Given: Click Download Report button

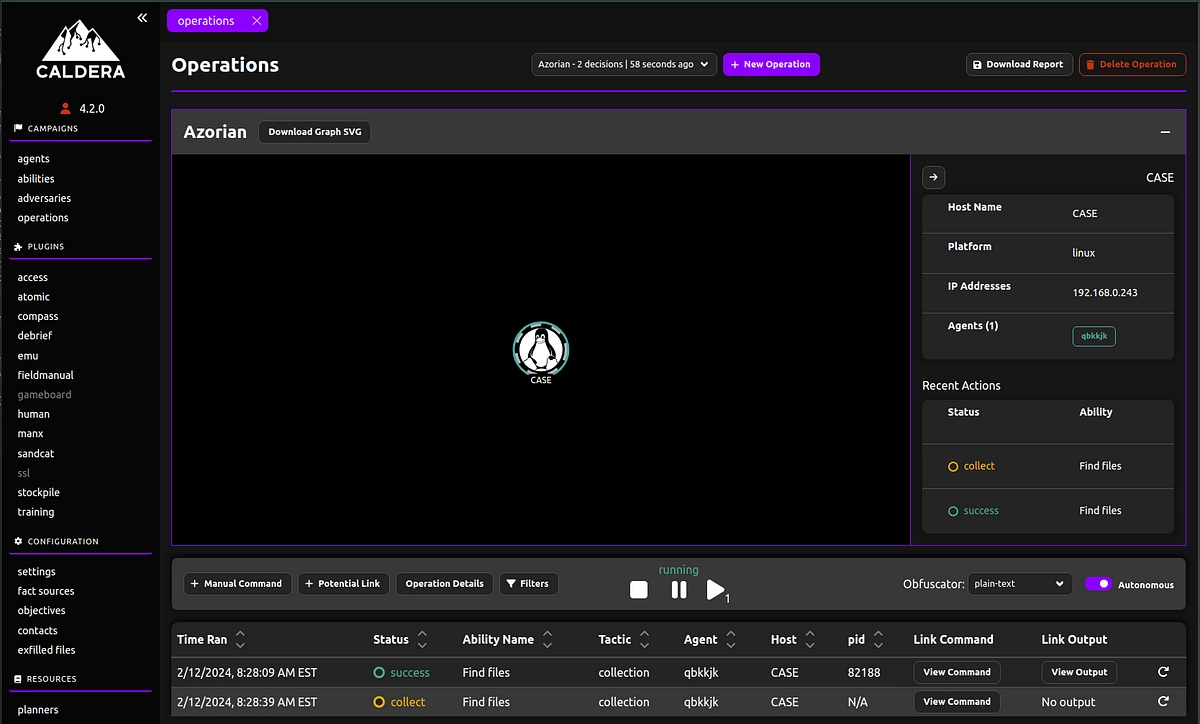Looking at the screenshot, I should (1019, 64).
